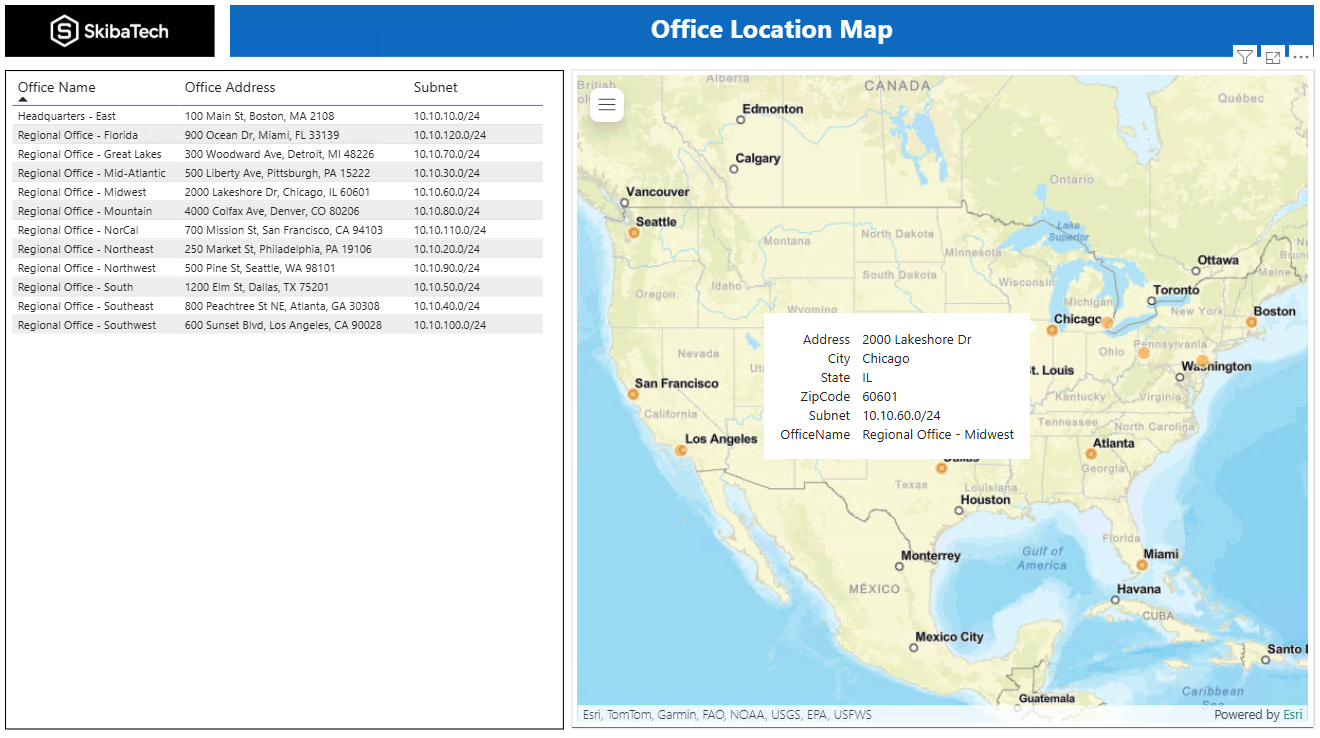Open the filter icon on the map visual

click(x=1244, y=57)
